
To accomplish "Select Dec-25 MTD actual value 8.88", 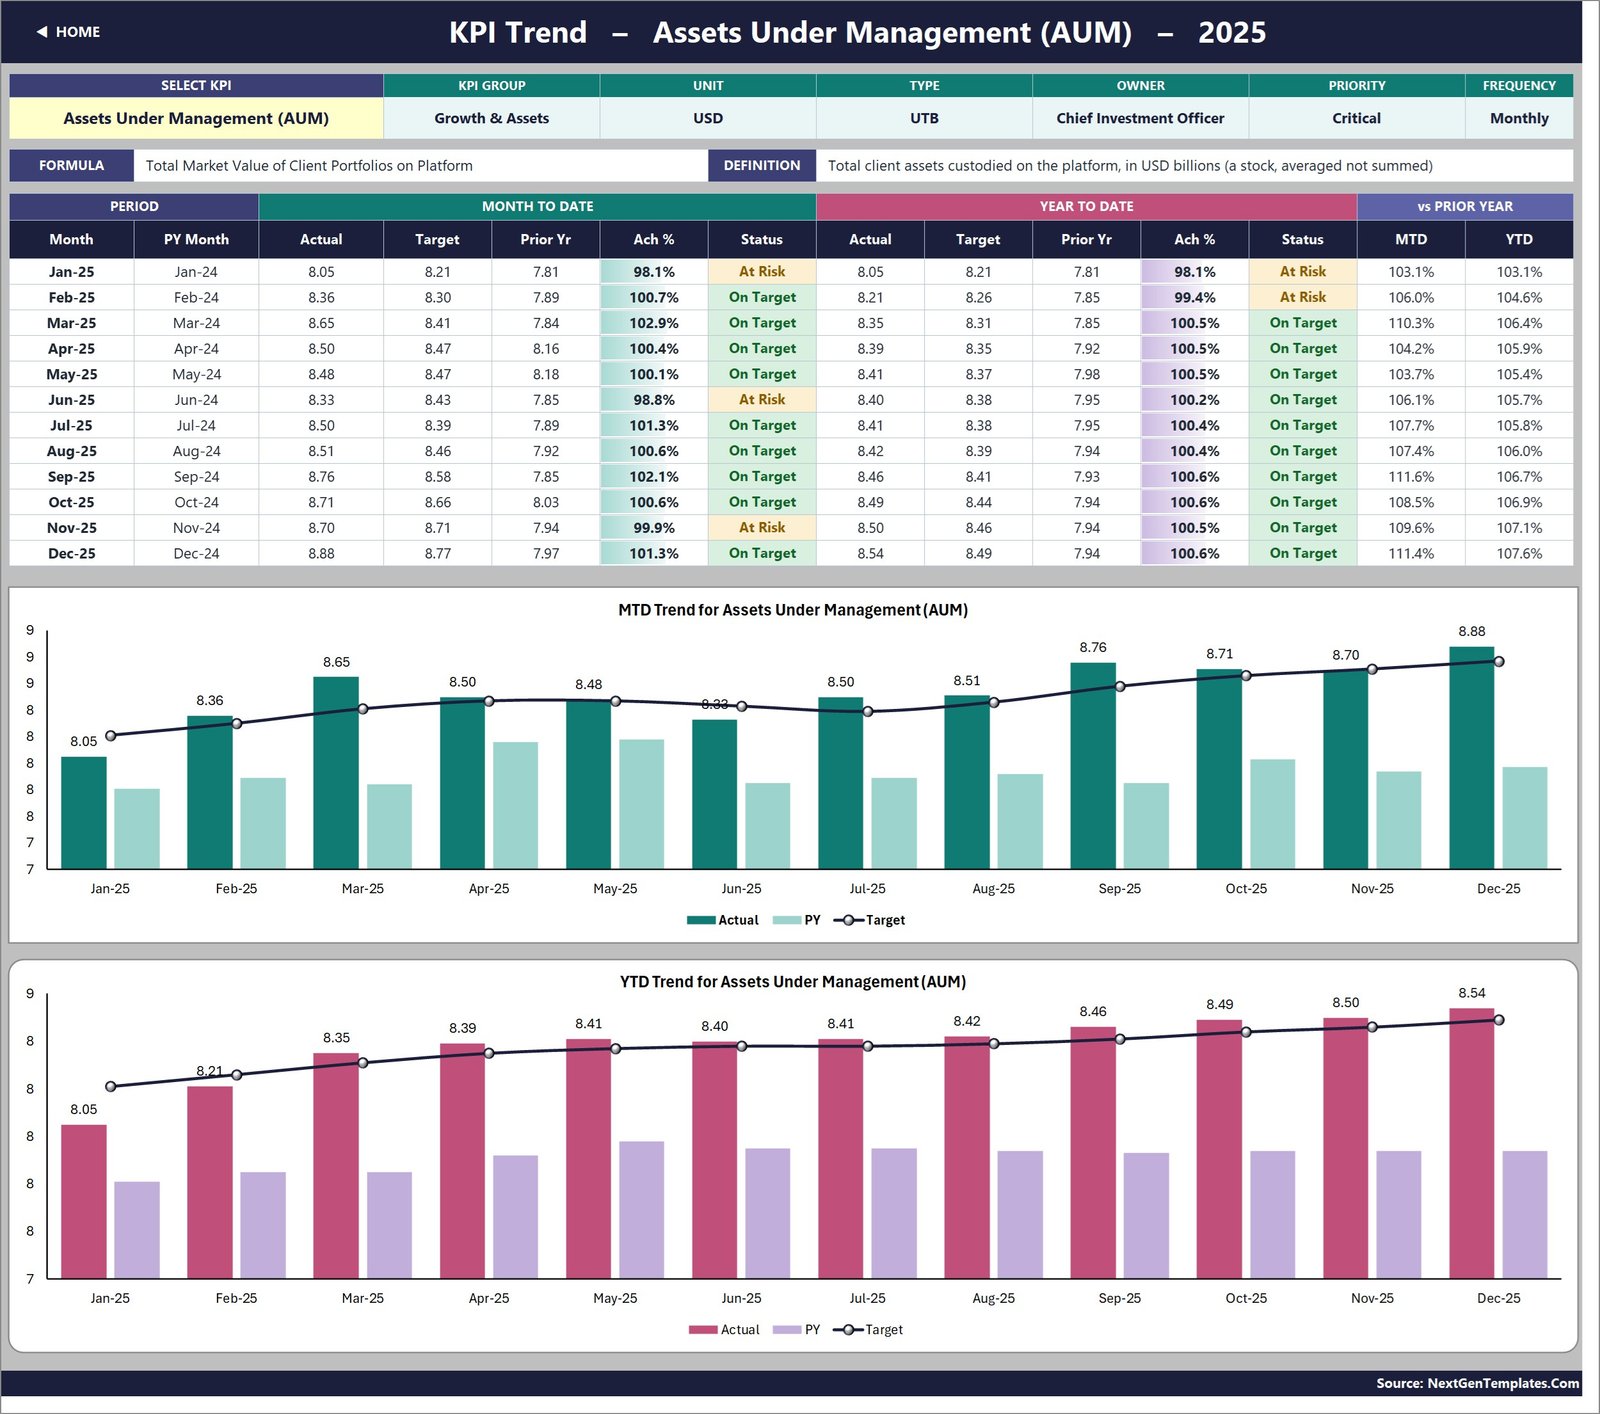I will coord(321,554).
